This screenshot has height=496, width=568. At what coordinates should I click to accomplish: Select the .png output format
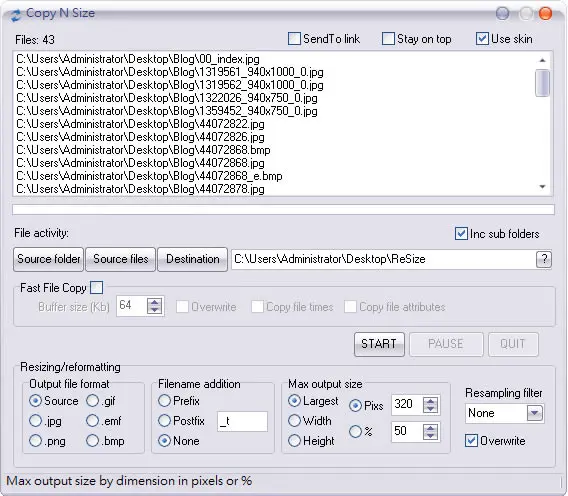click(x=36, y=441)
